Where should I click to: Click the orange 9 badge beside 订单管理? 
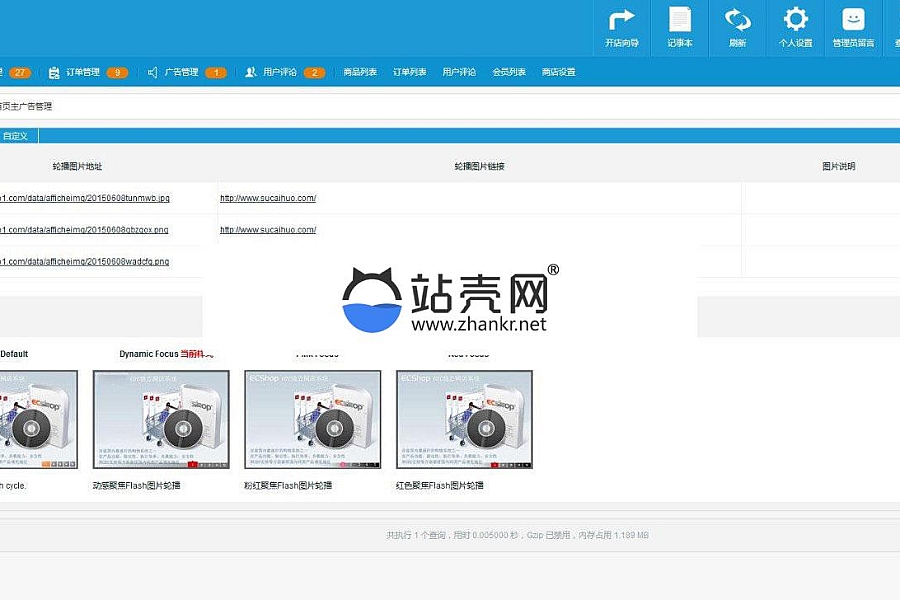coord(117,72)
